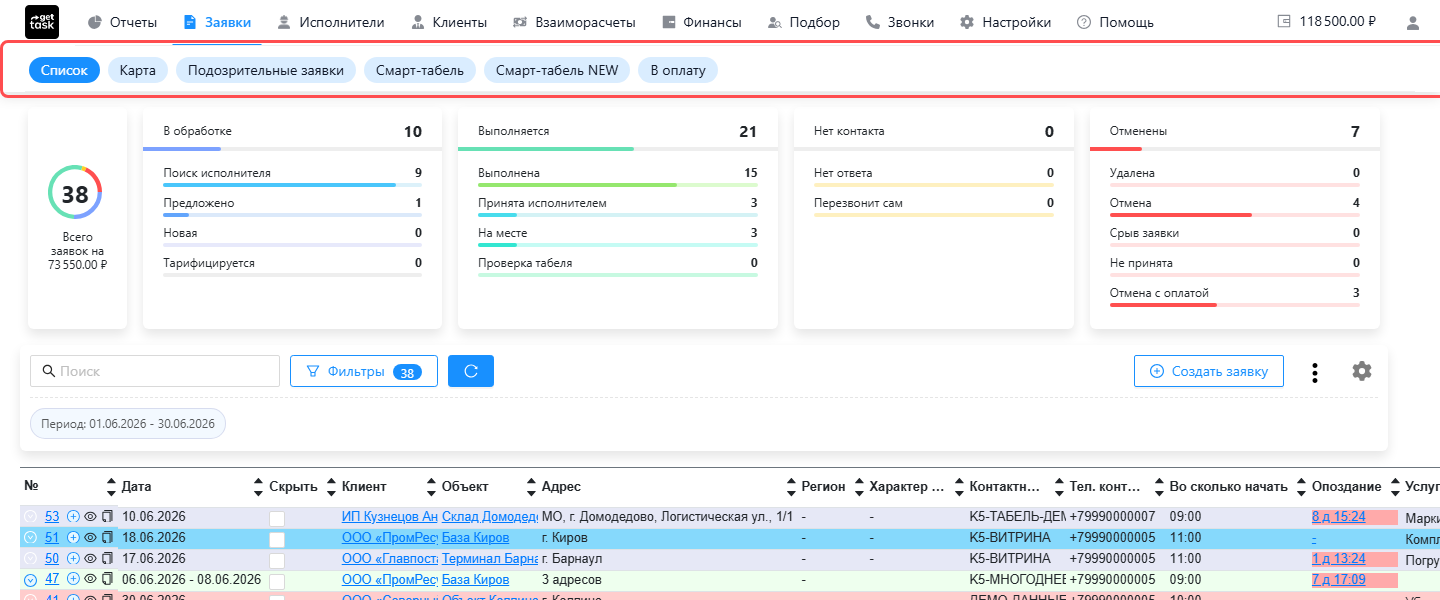
Task: Tick the Скрыть checkbox for request 50
Action: pyautogui.click(x=277, y=560)
